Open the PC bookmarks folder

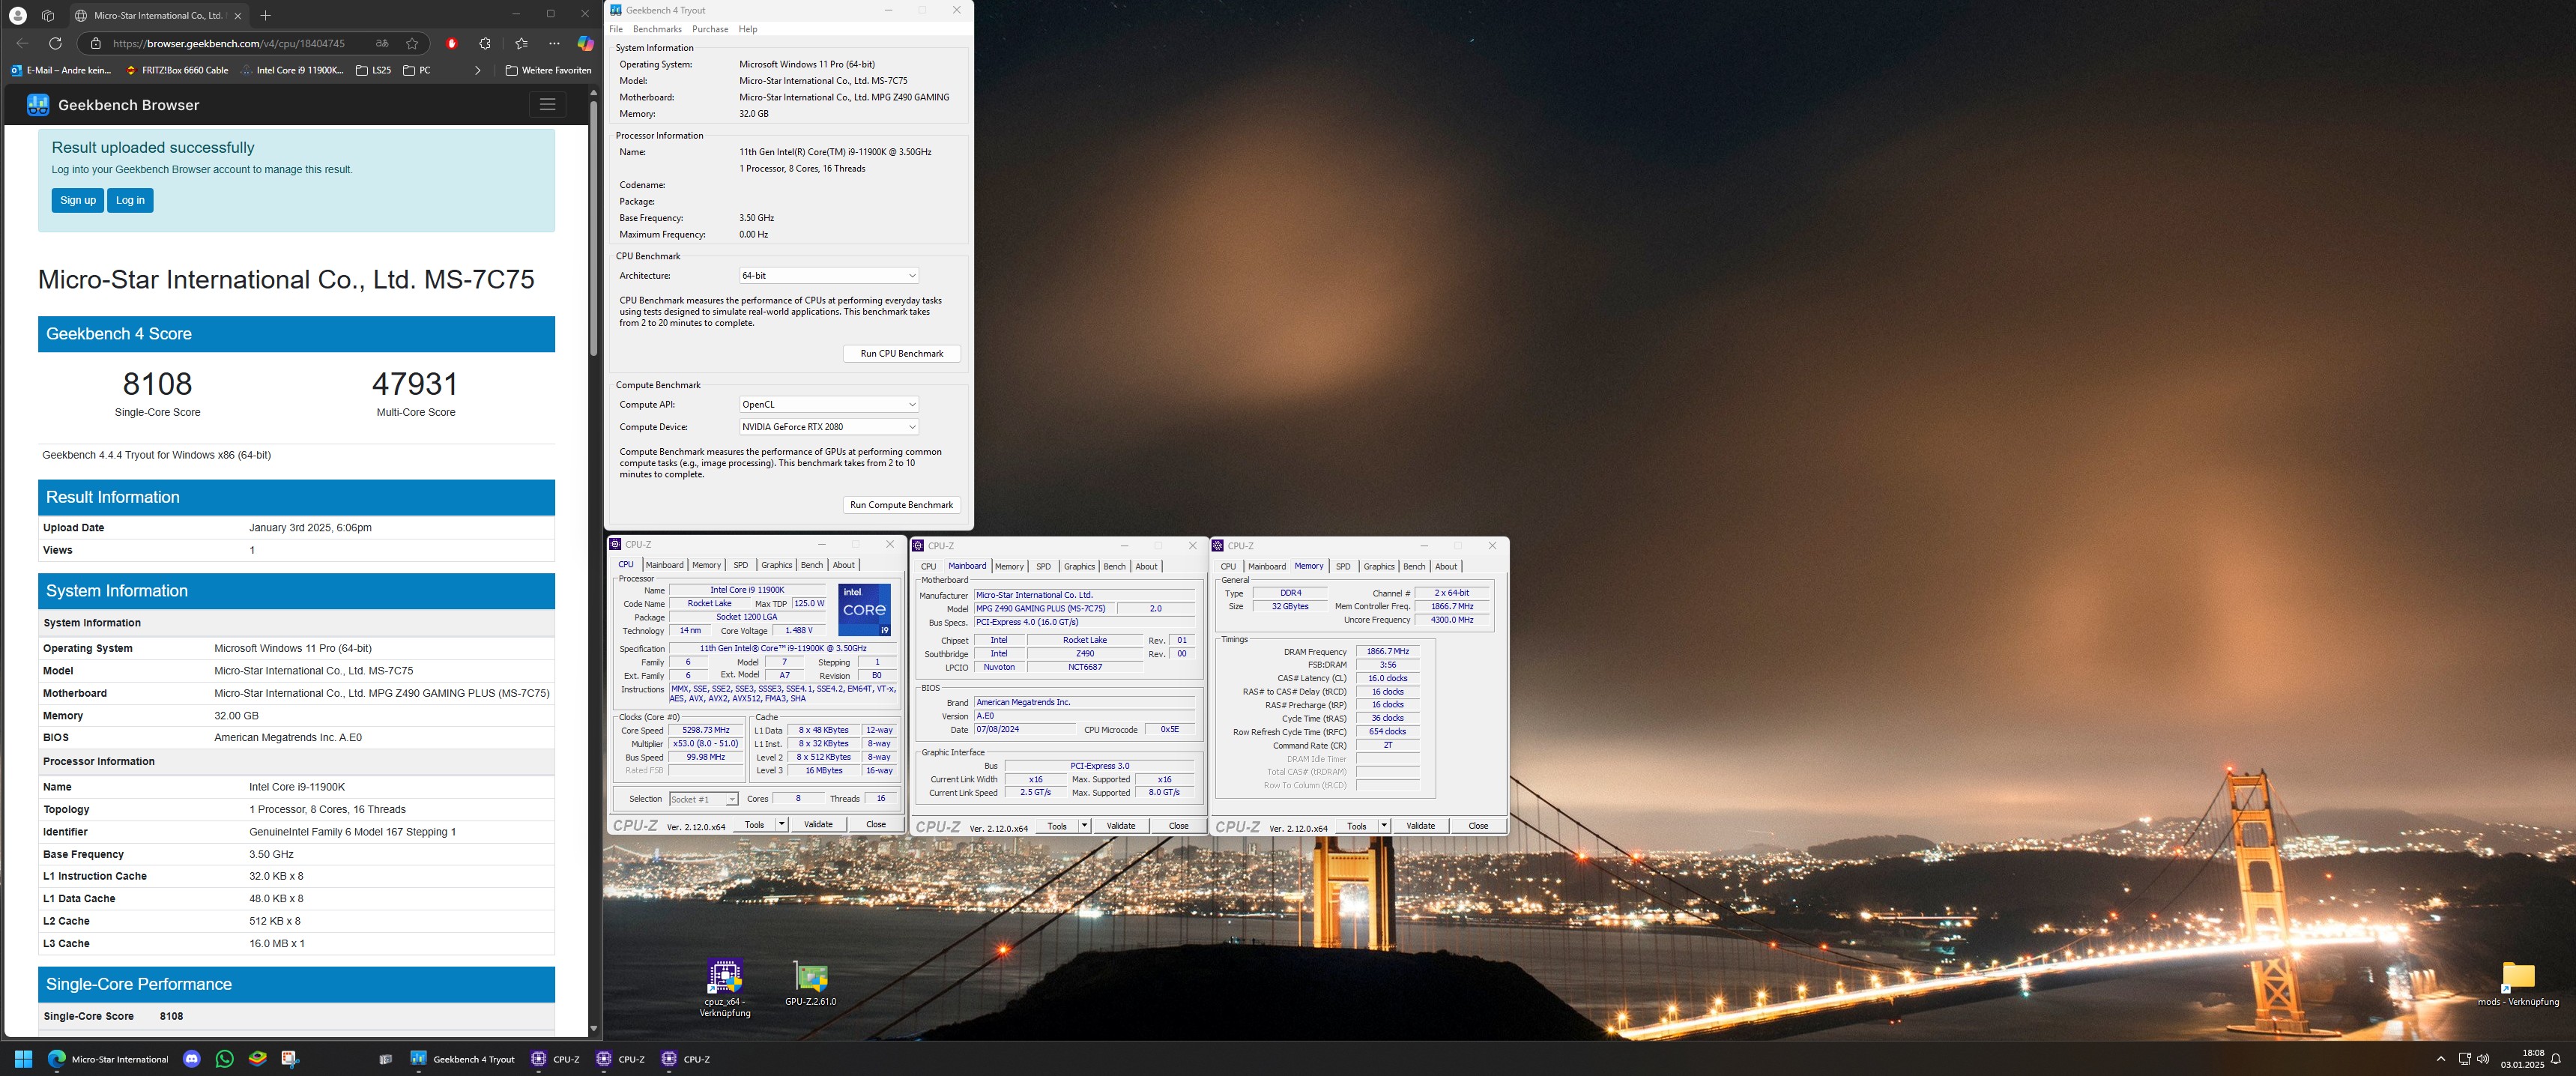pos(417,70)
